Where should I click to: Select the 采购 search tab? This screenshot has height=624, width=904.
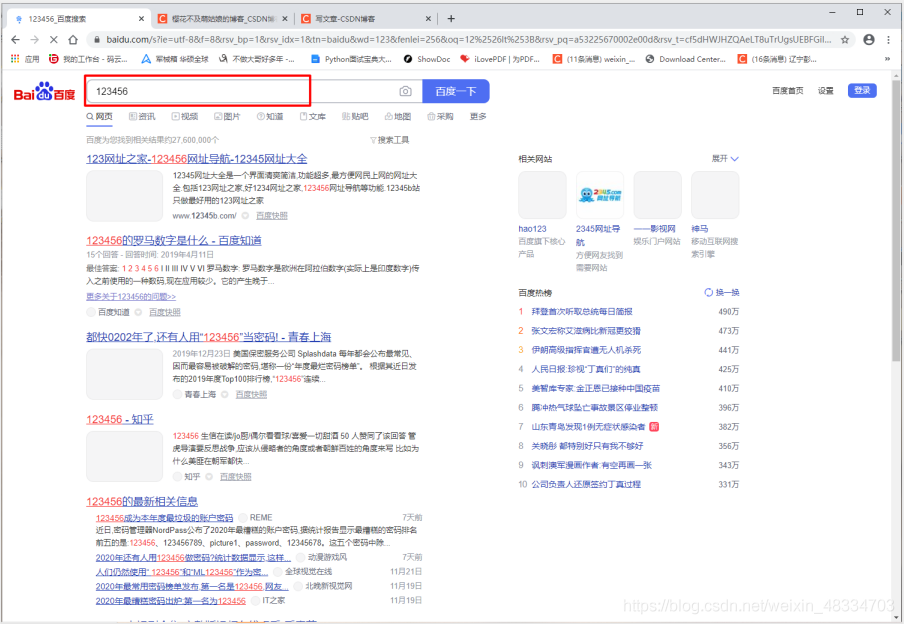440,116
